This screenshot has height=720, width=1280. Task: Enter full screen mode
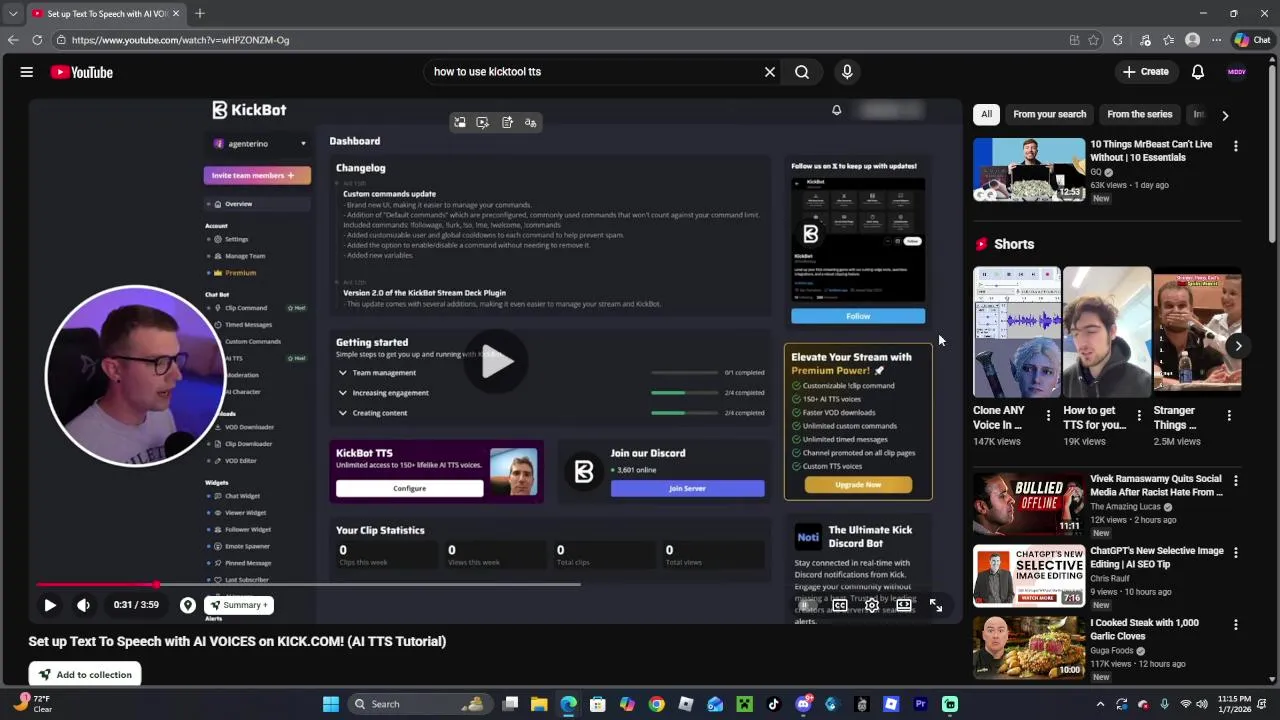pyautogui.click(x=936, y=605)
